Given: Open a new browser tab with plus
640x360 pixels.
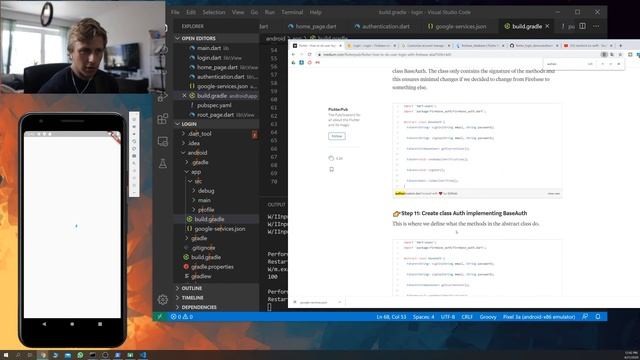Looking at the screenshot, I should 620,46.
